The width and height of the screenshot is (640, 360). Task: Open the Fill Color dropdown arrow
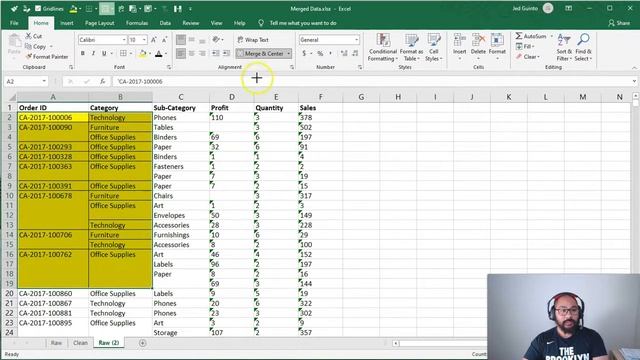tap(150, 53)
